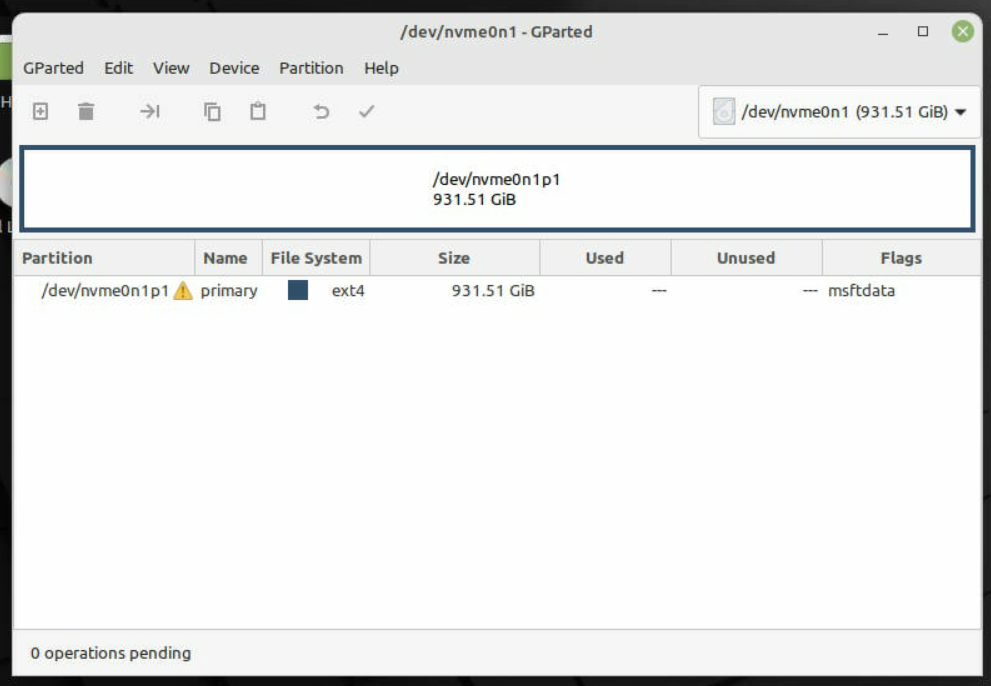The height and width of the screenshot is (686, 991).
Task: Click the 'primary' name cell
Action: coord(229,291)
